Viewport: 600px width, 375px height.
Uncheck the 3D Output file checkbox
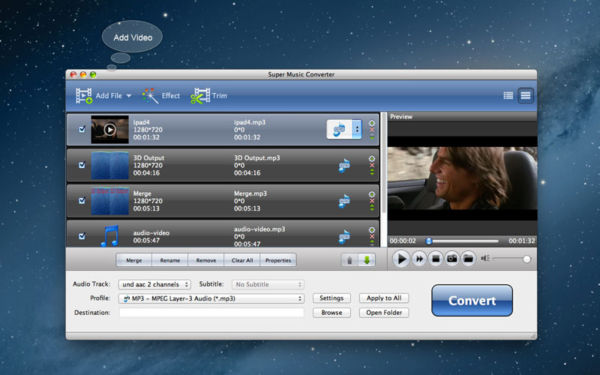pos(82,165)
